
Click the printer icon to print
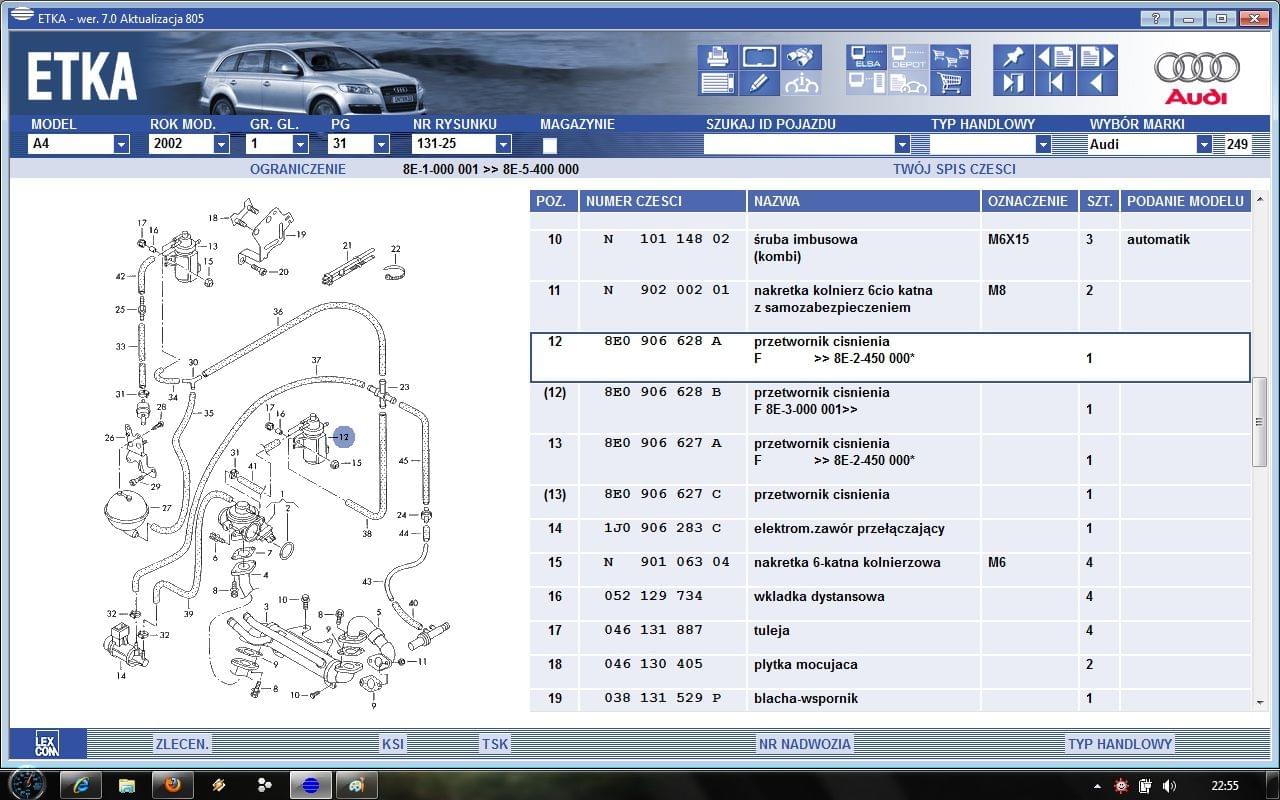tap(718, 57)
